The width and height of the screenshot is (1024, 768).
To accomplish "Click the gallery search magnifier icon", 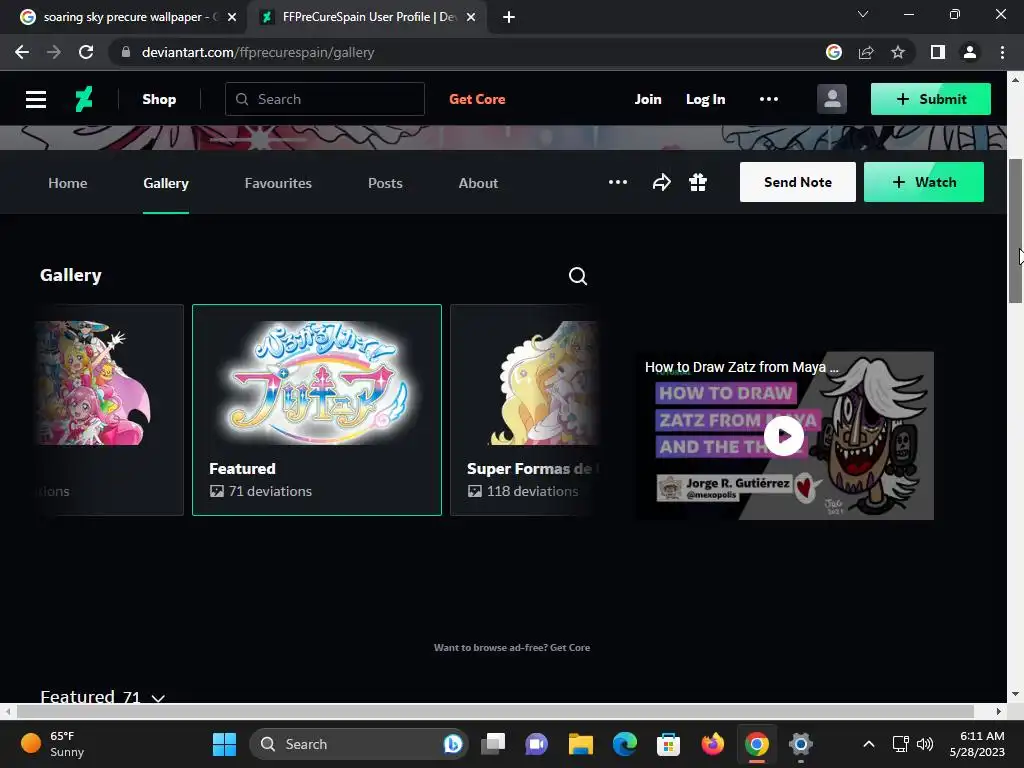I will (577, 276).
